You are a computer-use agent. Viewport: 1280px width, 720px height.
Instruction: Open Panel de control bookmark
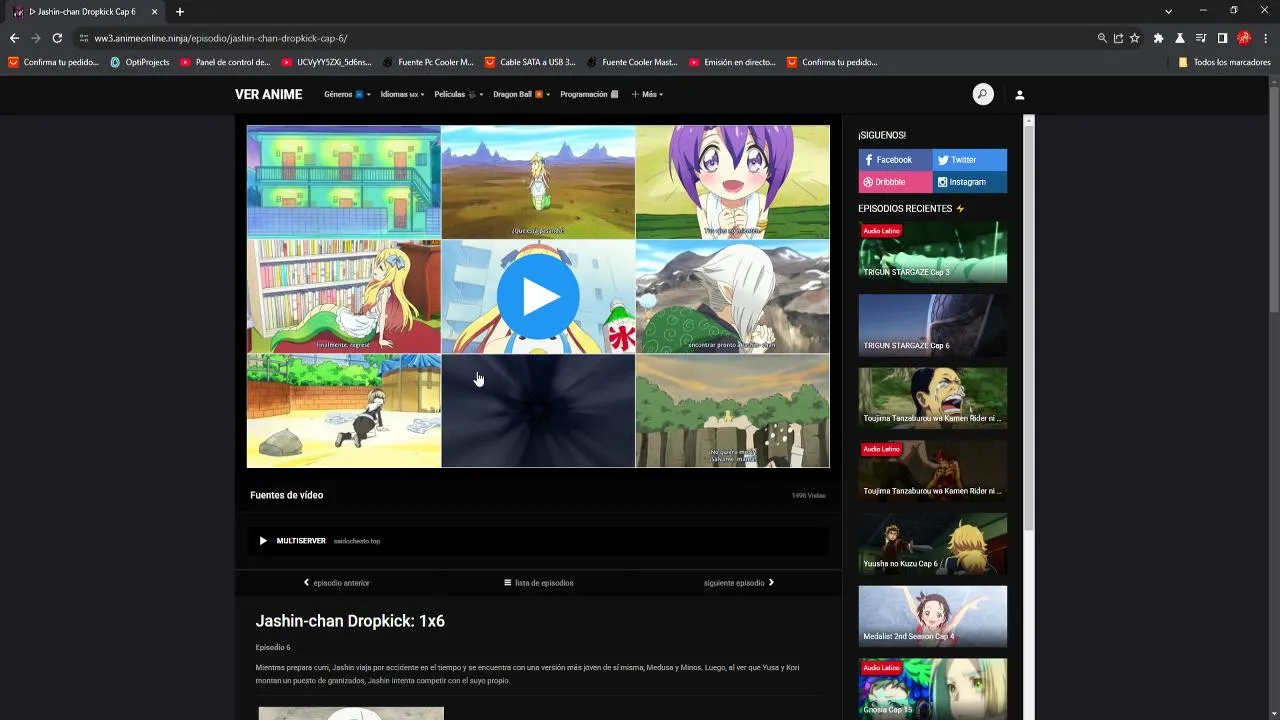[x=225, y=62]
